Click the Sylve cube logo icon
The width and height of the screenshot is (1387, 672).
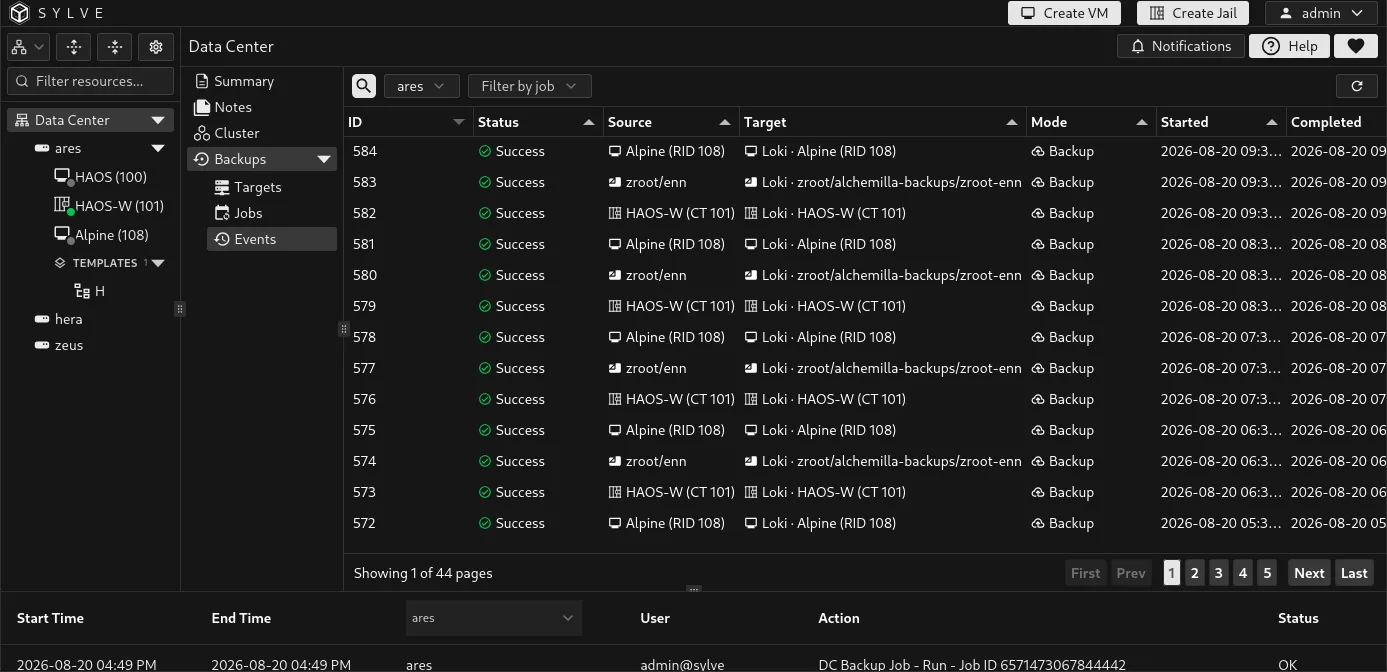pos(19,13)
